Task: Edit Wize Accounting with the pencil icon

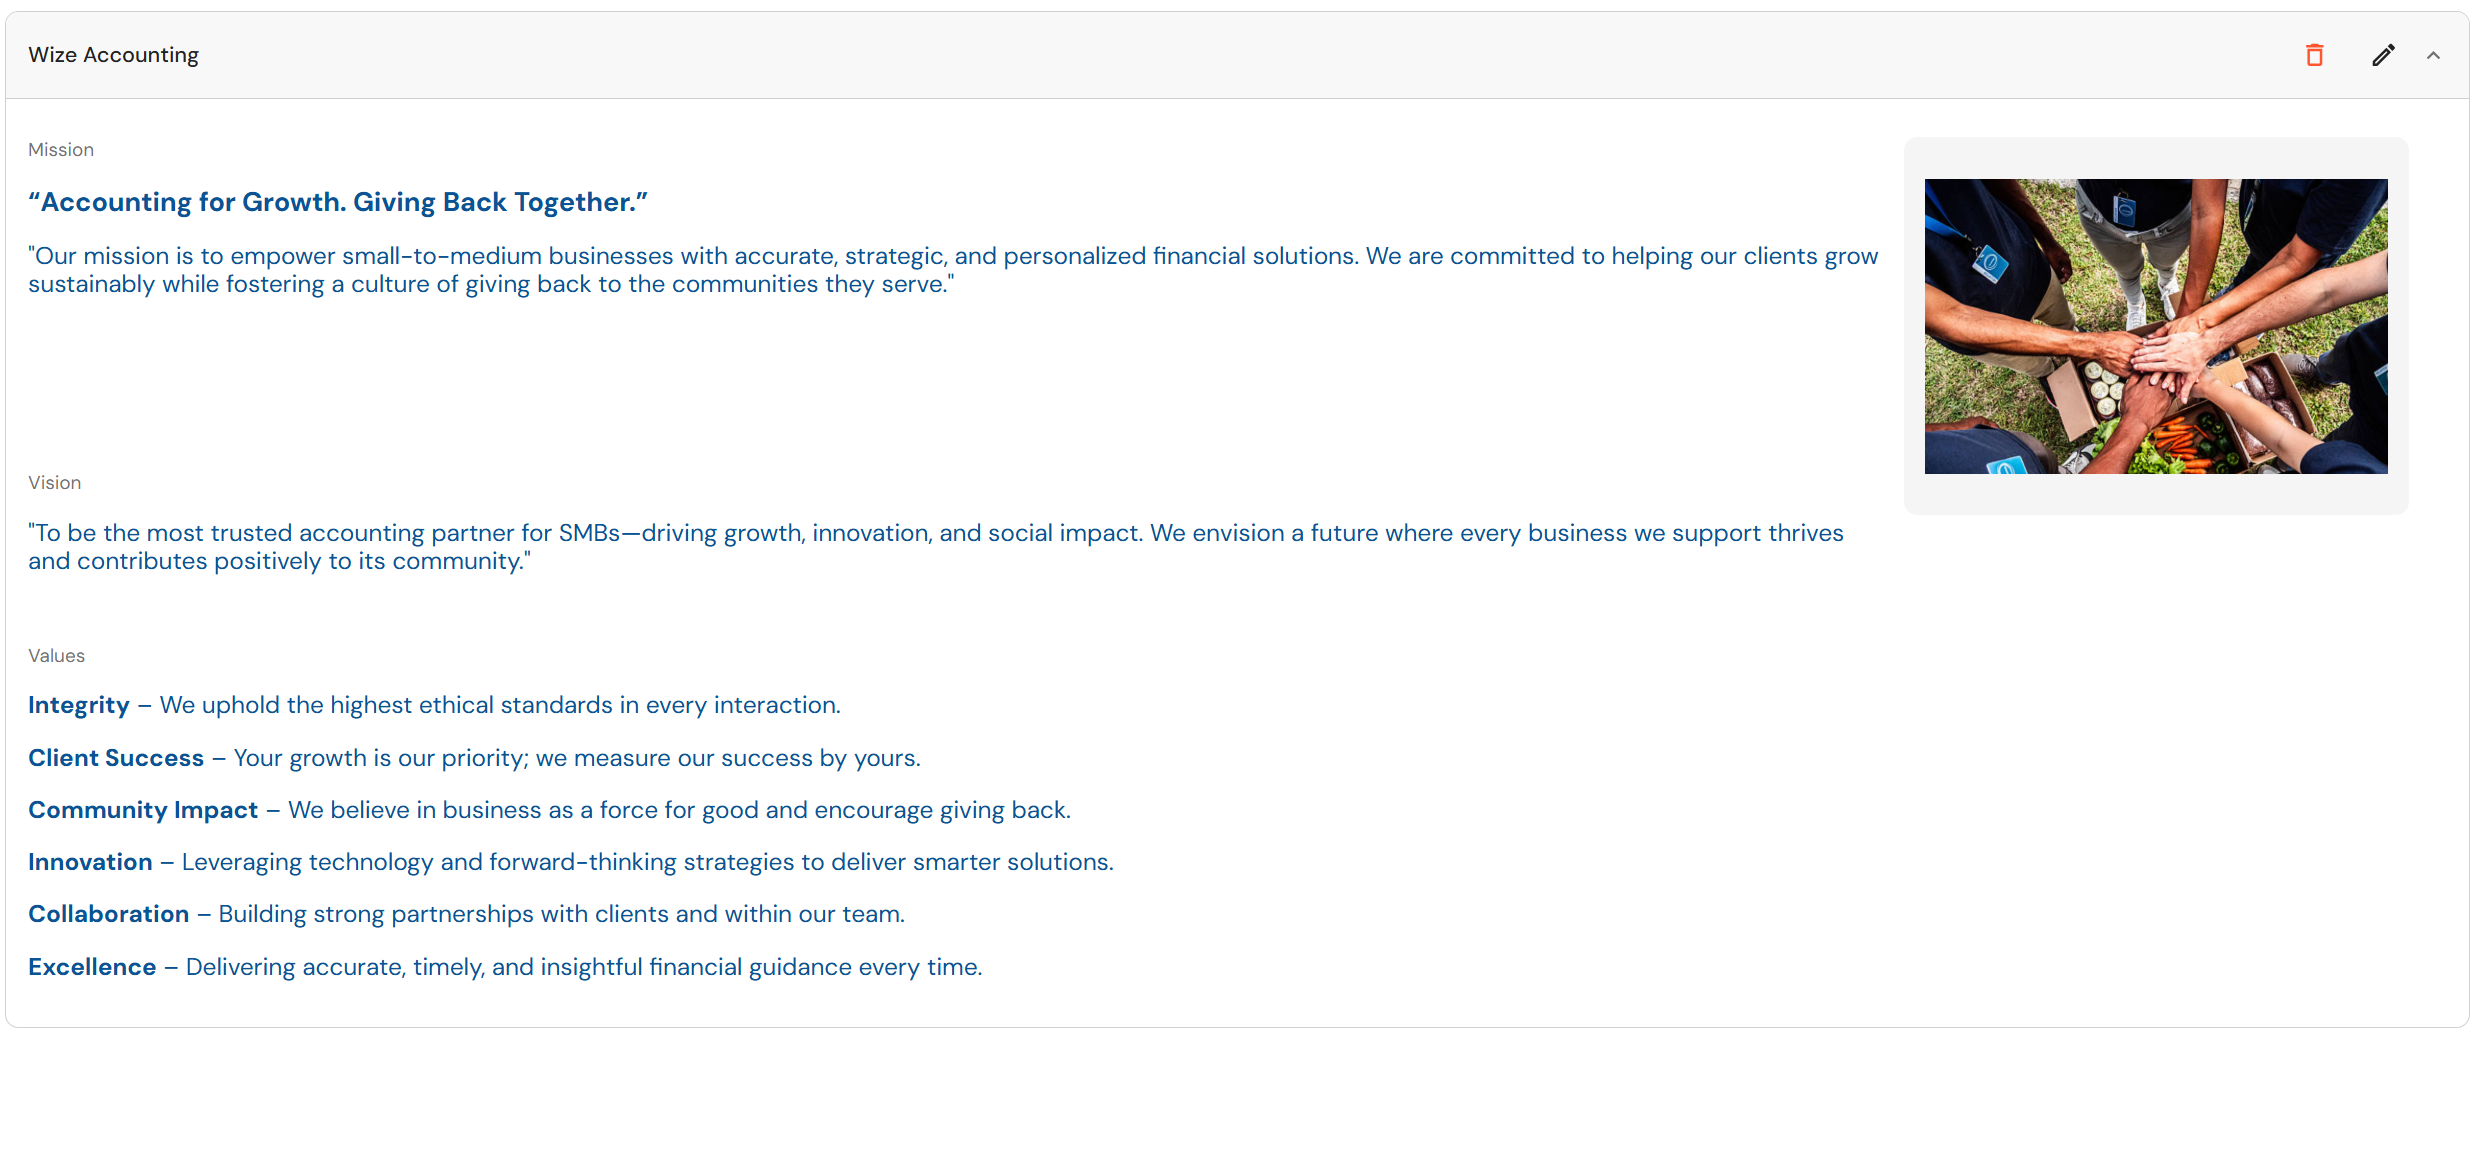Action: pos(2383,55)
